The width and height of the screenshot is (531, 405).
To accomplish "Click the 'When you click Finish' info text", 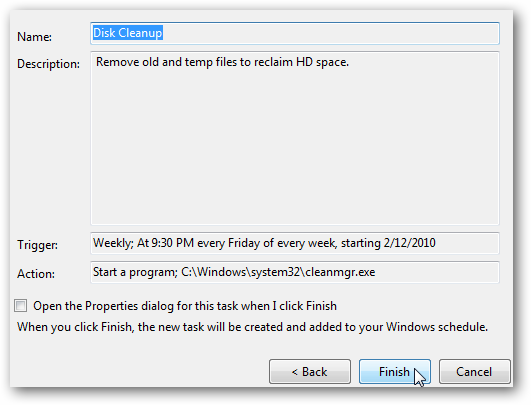I will 252,327.
